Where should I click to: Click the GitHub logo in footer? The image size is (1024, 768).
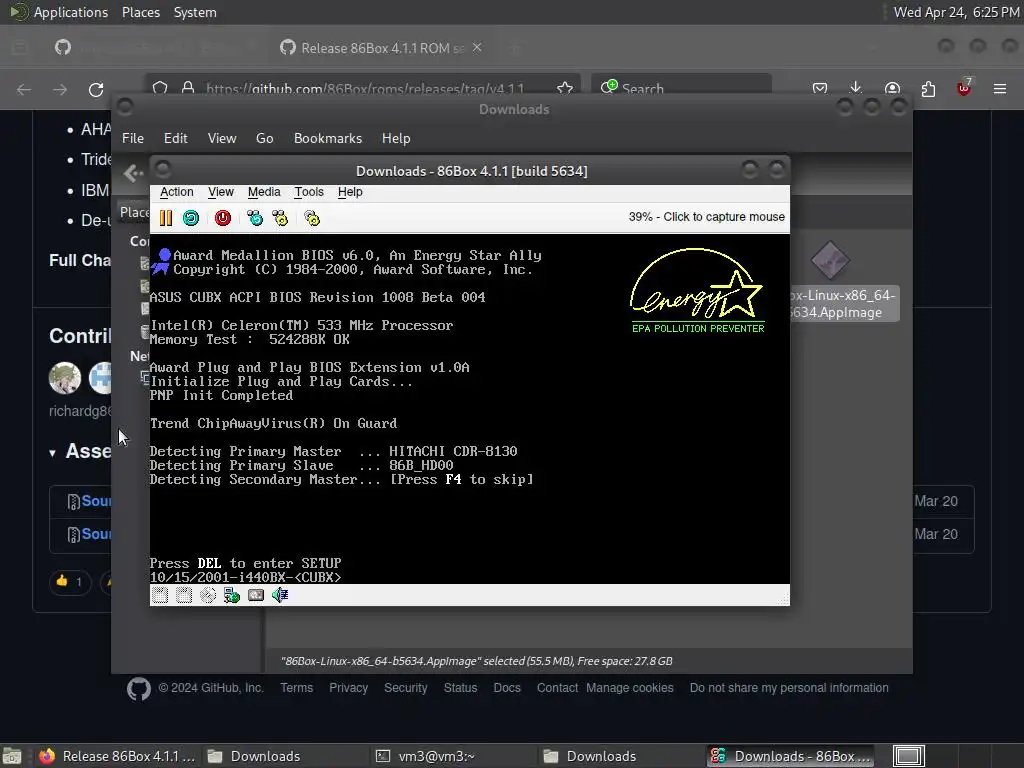(x=138, y=688)
